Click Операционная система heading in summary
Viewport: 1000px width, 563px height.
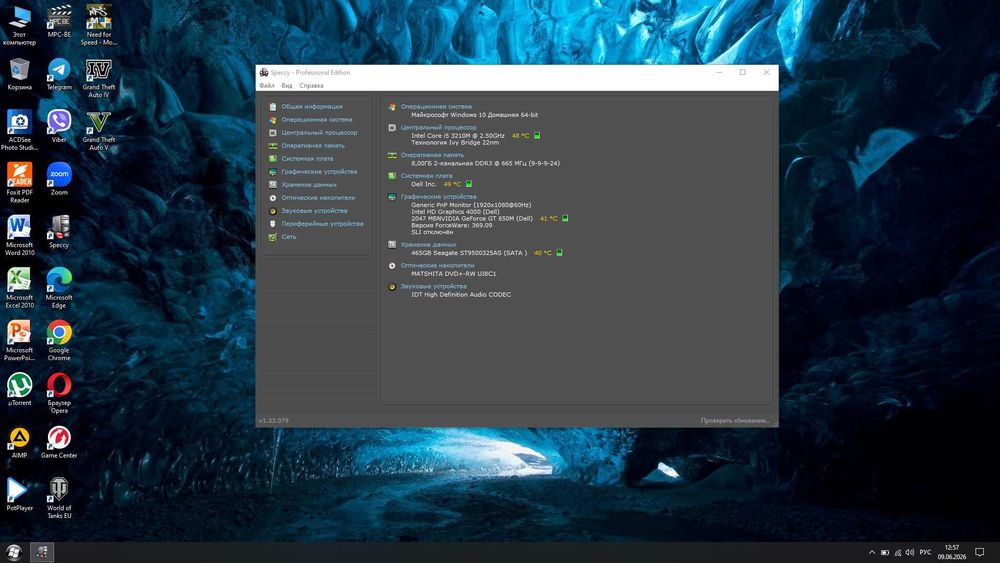[x=436, y=106]
